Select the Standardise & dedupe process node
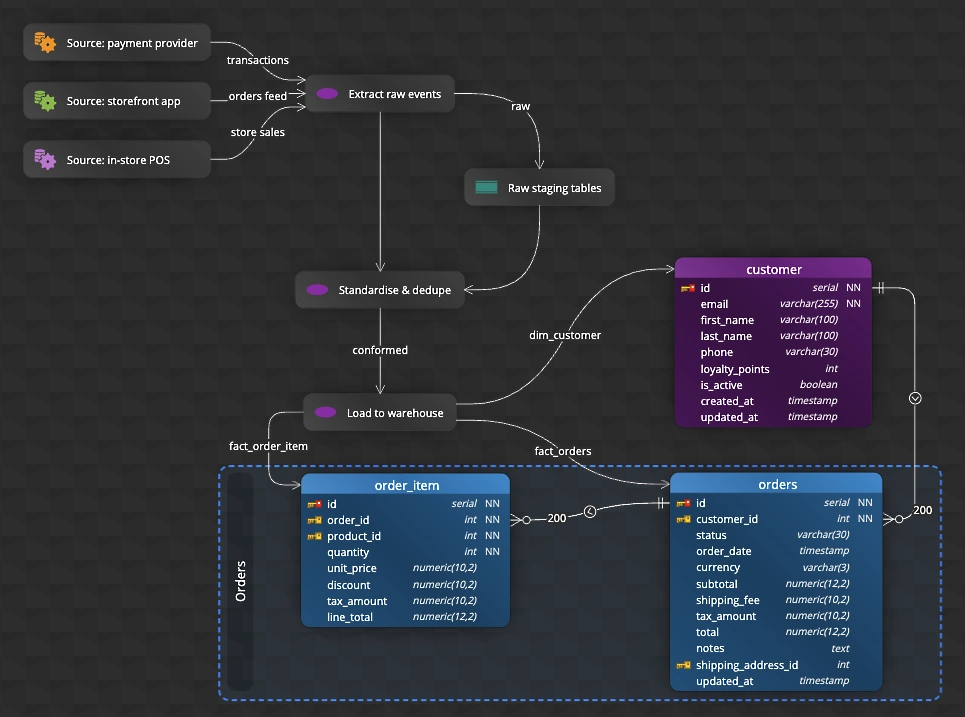 click(380, 289)
